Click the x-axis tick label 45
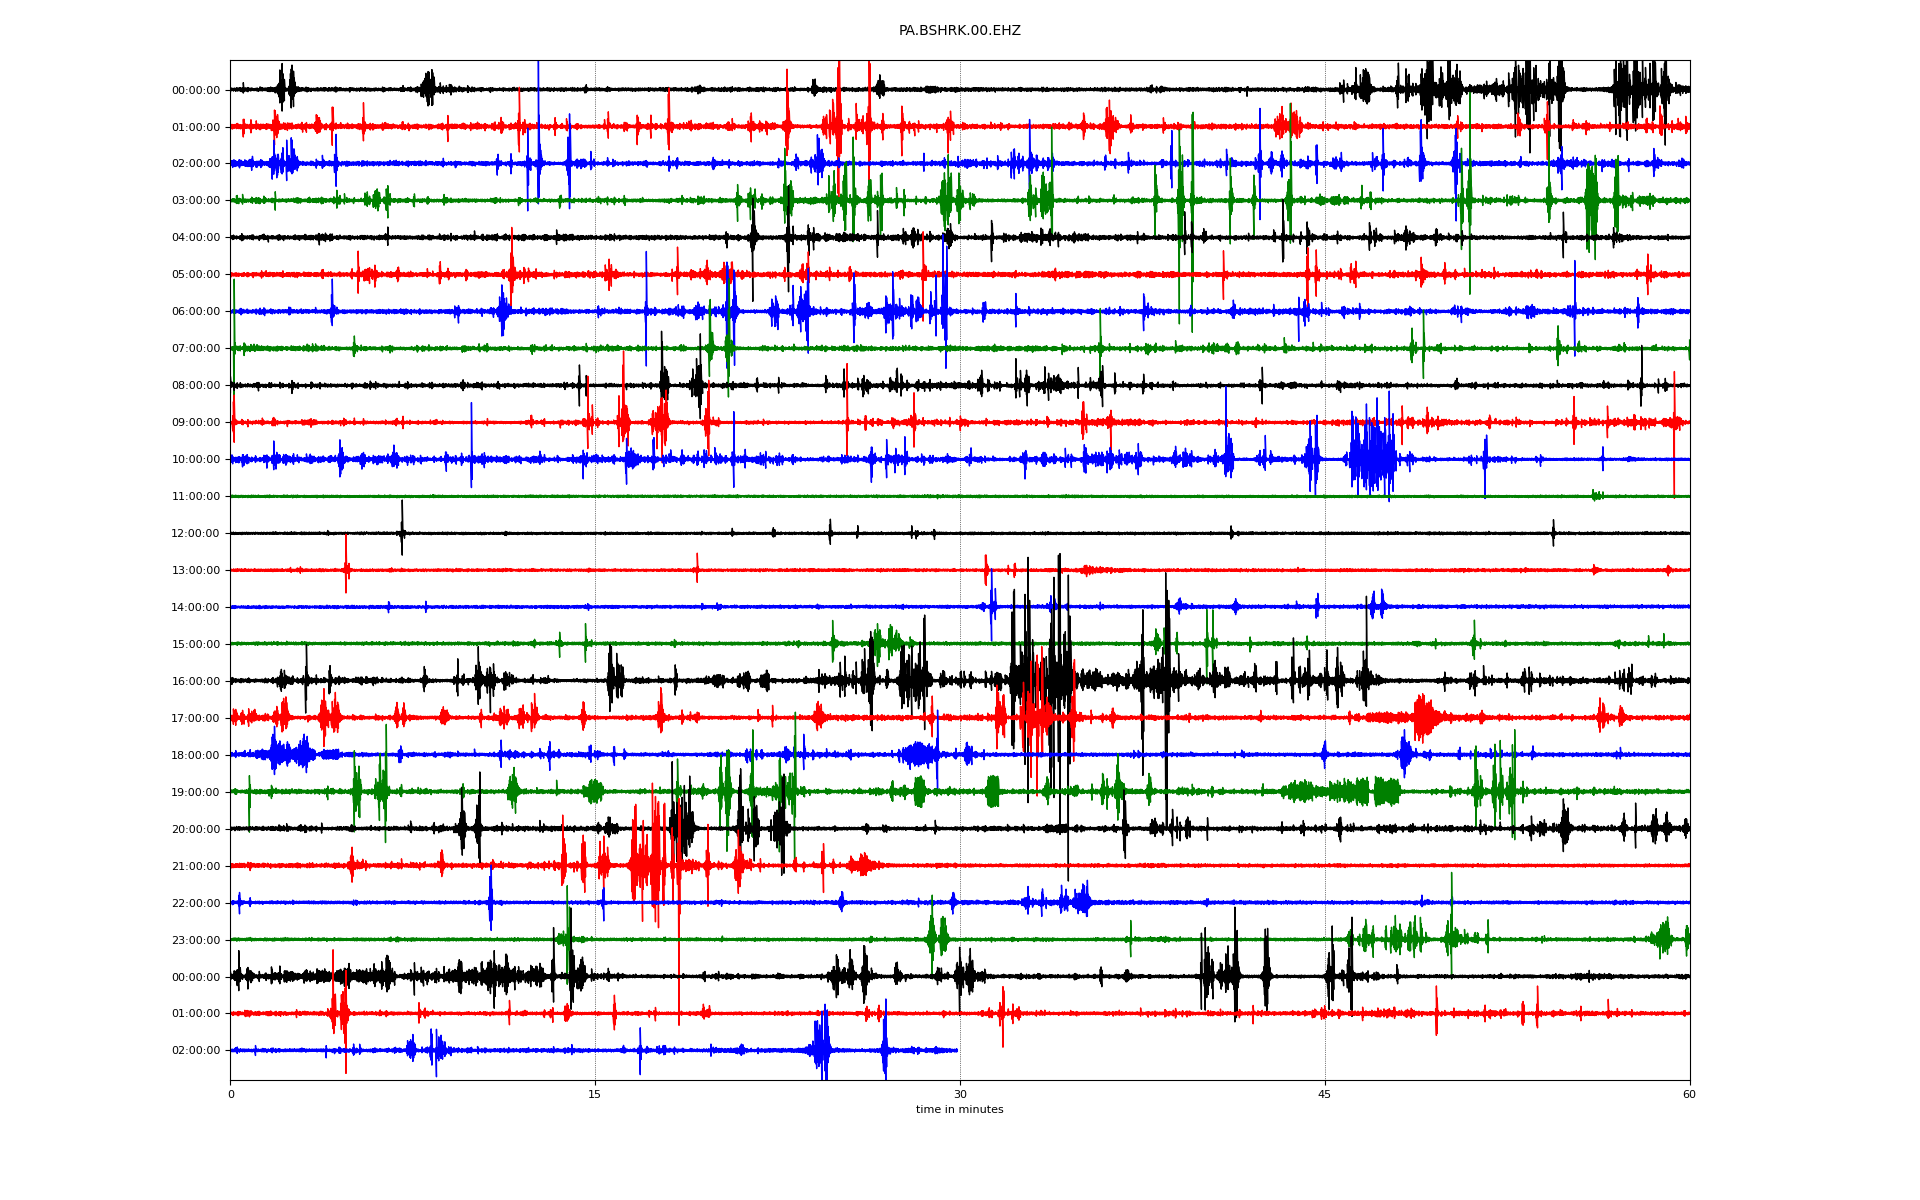Viewport: 1920px width, 1200px height. pyautogui.click(x=1324, y=1094)
